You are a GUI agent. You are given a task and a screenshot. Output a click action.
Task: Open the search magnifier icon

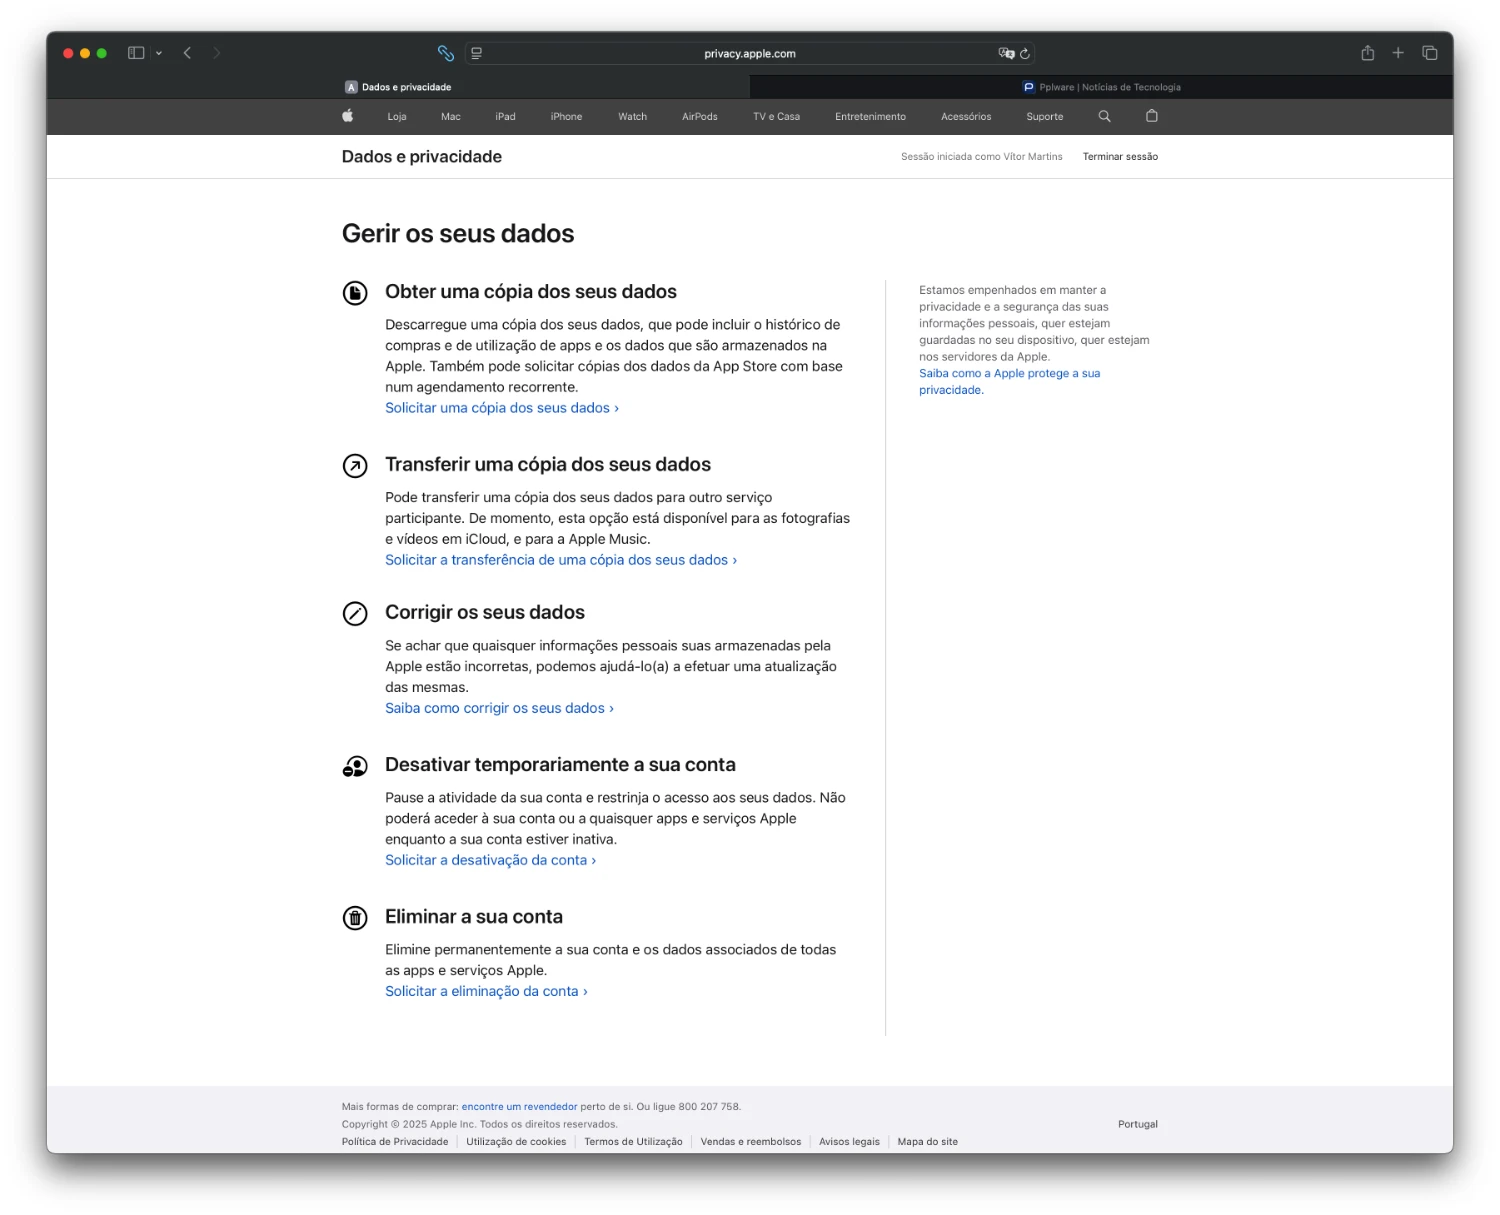pos(1104,116)
